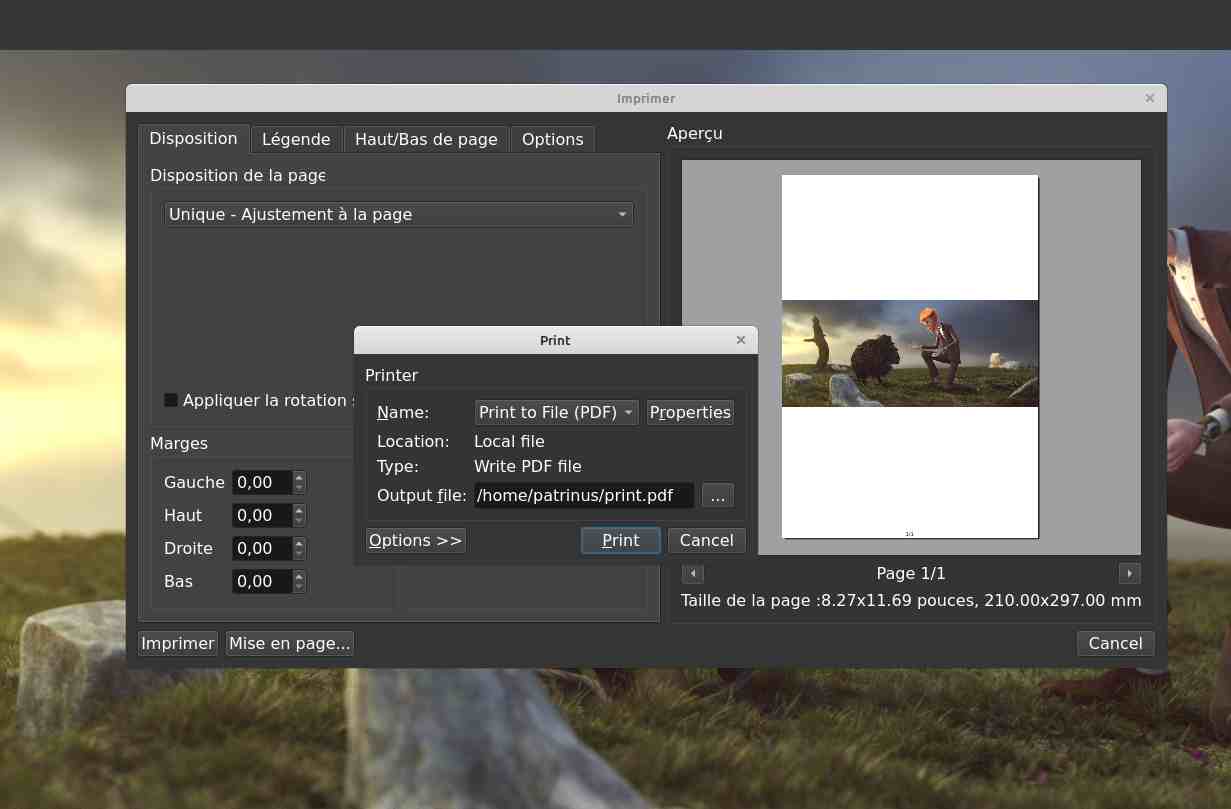Go to previous preview page arrow

point(693,573)
